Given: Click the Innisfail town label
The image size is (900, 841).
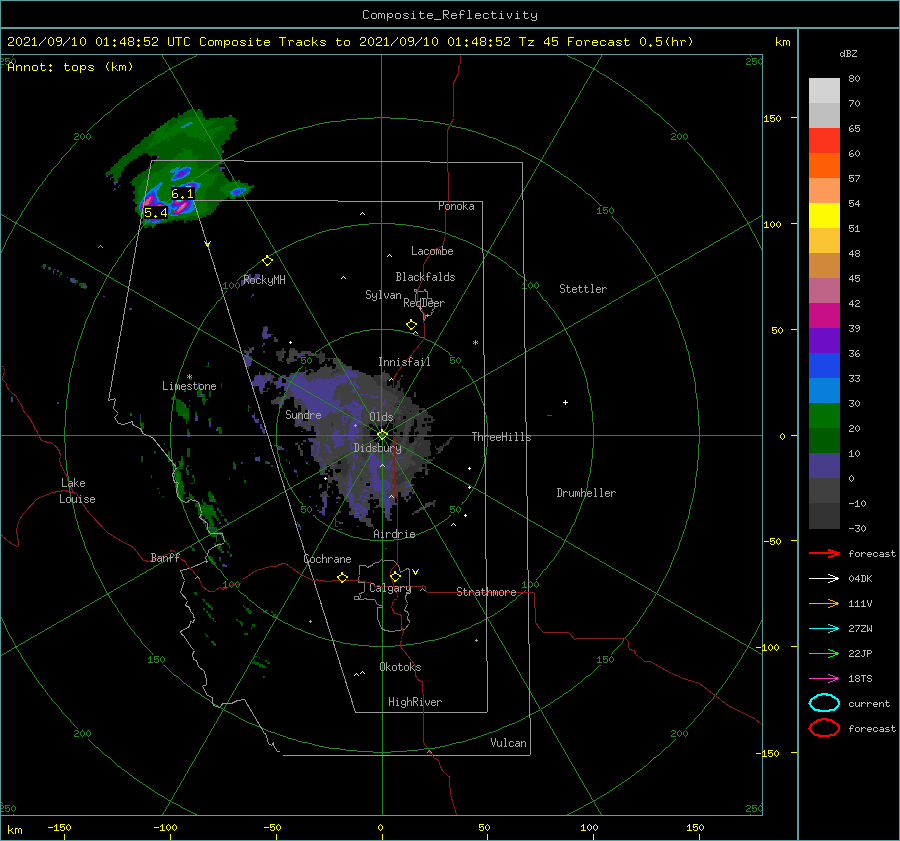Looking at the screenshot, I should coord(404,362).
